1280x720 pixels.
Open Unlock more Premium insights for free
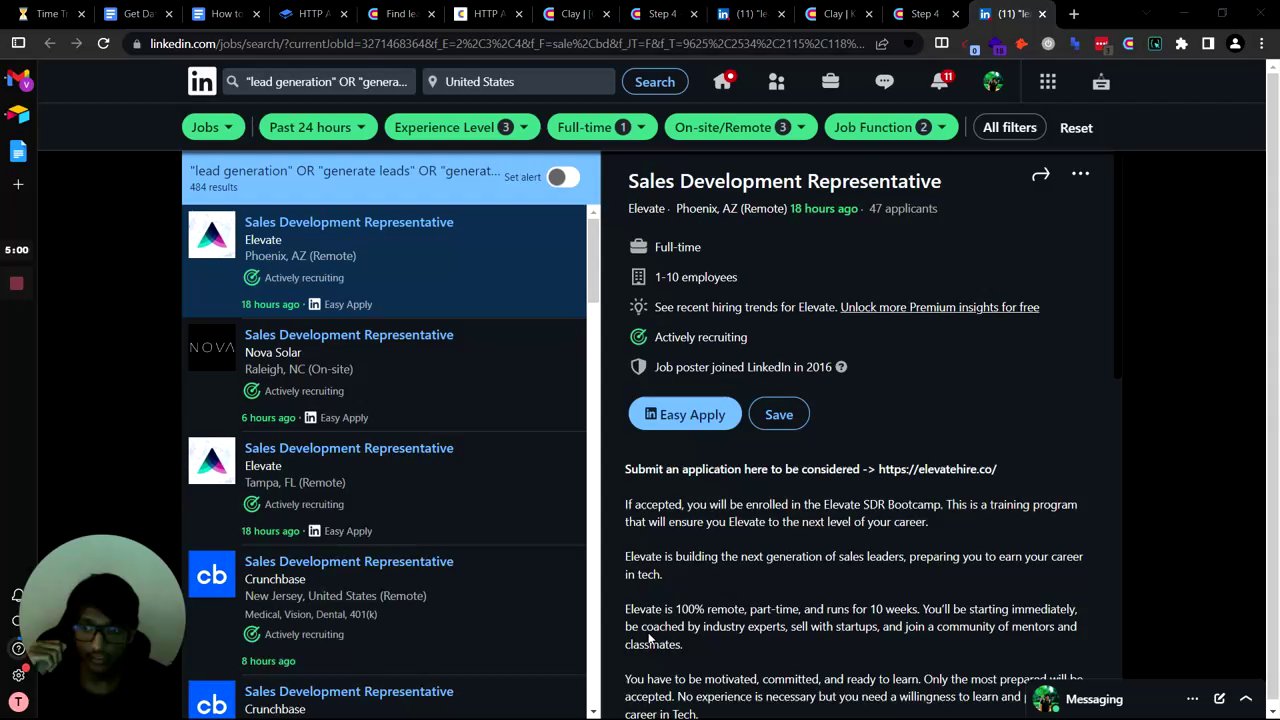pos(939,307)
